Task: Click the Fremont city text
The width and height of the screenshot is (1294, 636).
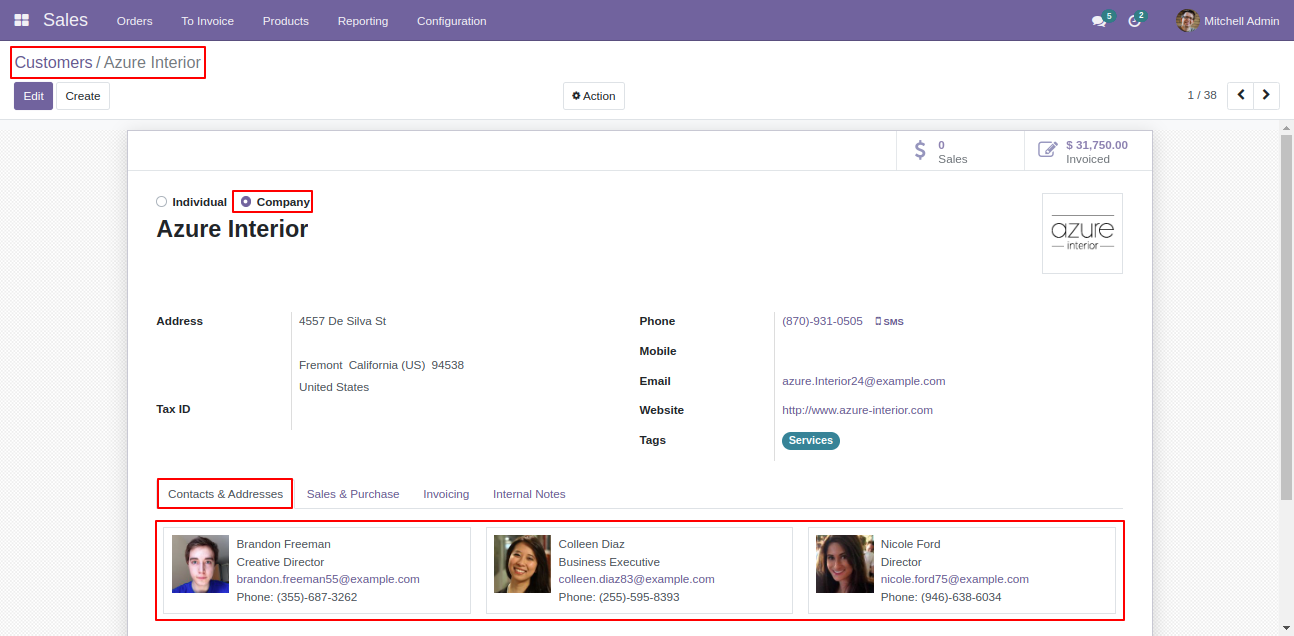Action: tap(321, 365)
